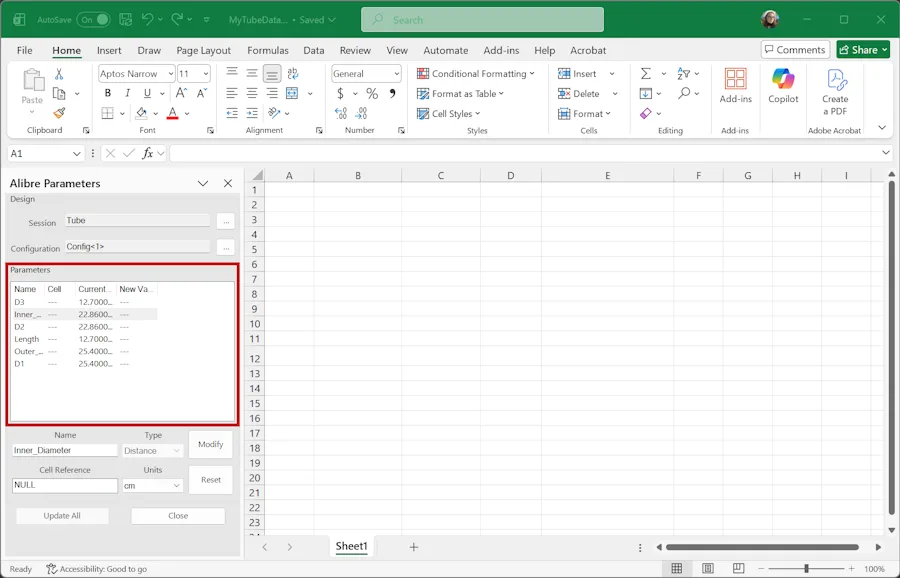Click the Search box

coord(482,20)
